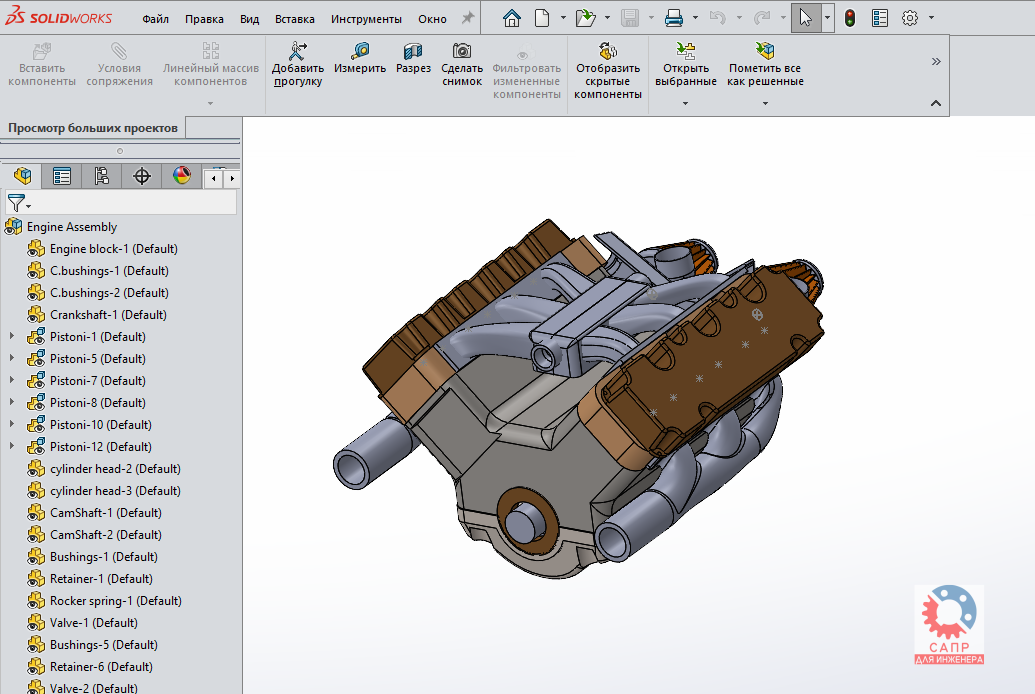Collapse the command ribbon with the up chevron

click(936, 103)
